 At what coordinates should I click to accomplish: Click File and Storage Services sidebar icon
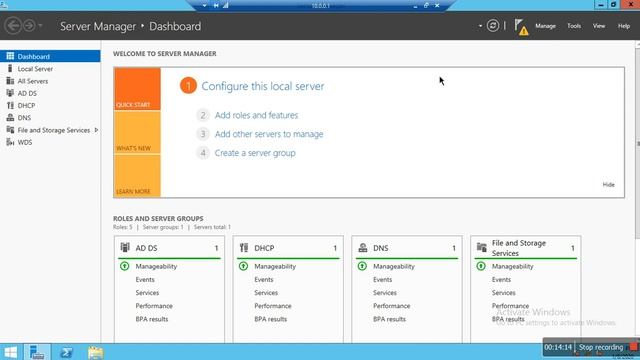click(x=10, y=129)
